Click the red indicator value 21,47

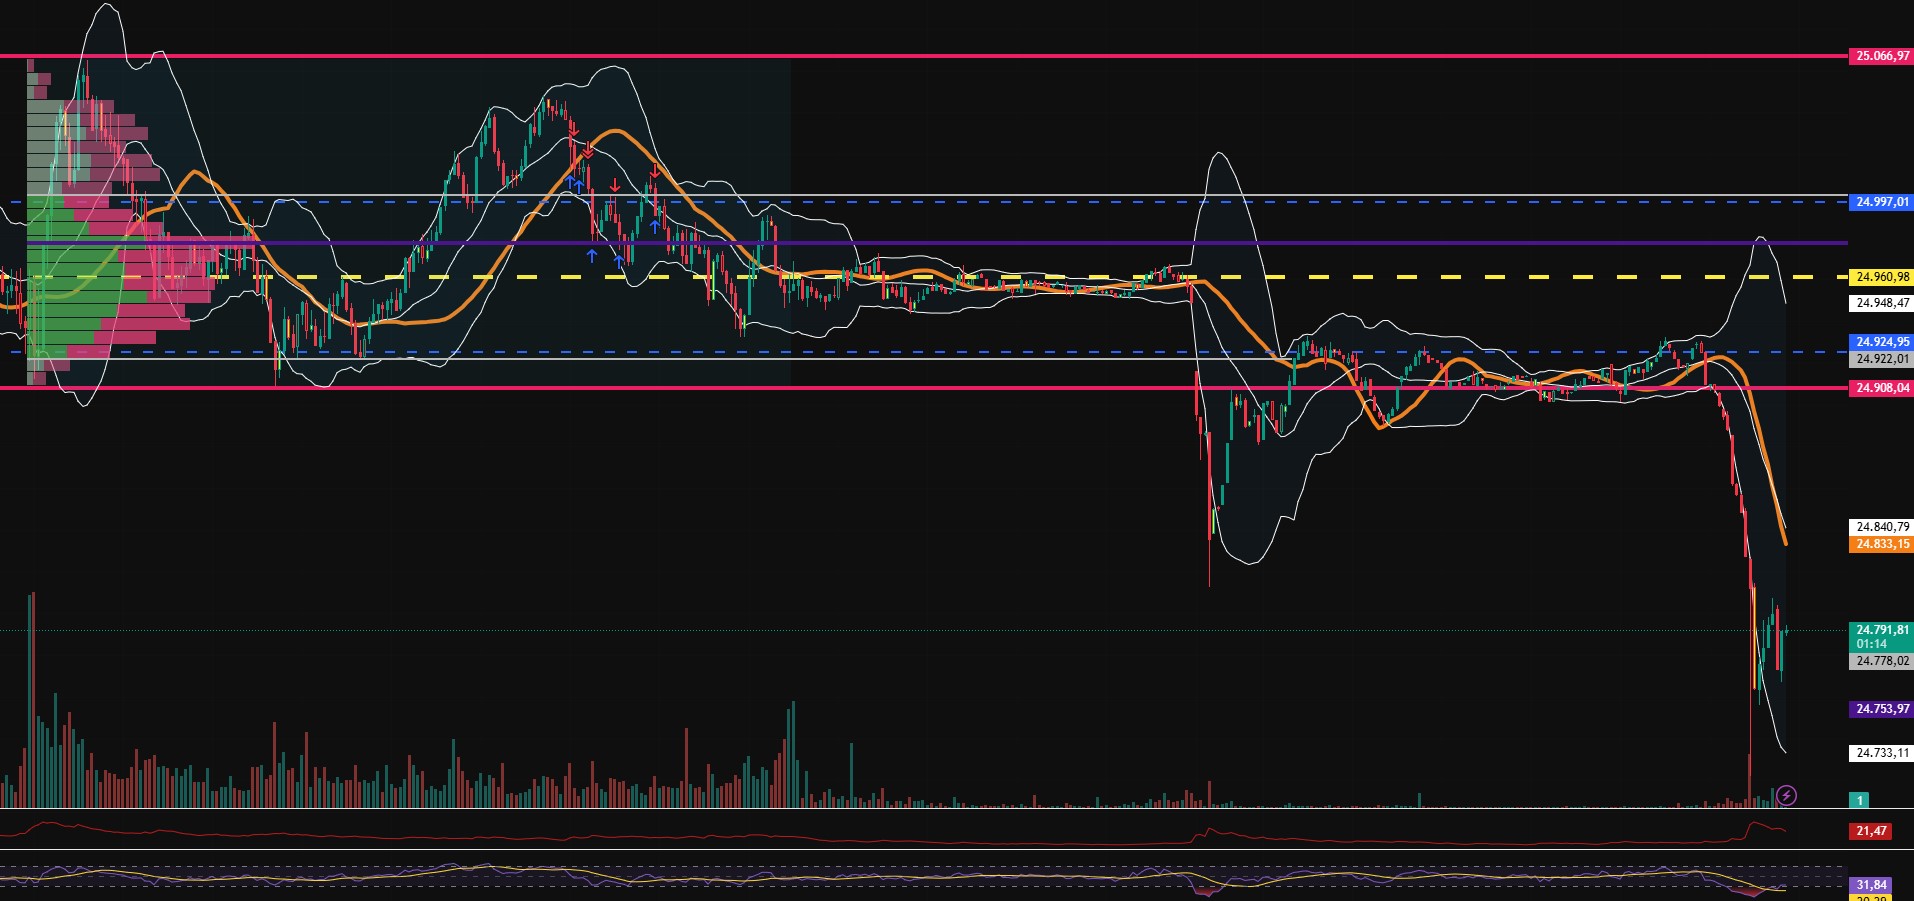pyautogui.click(x=1872, y=831)
